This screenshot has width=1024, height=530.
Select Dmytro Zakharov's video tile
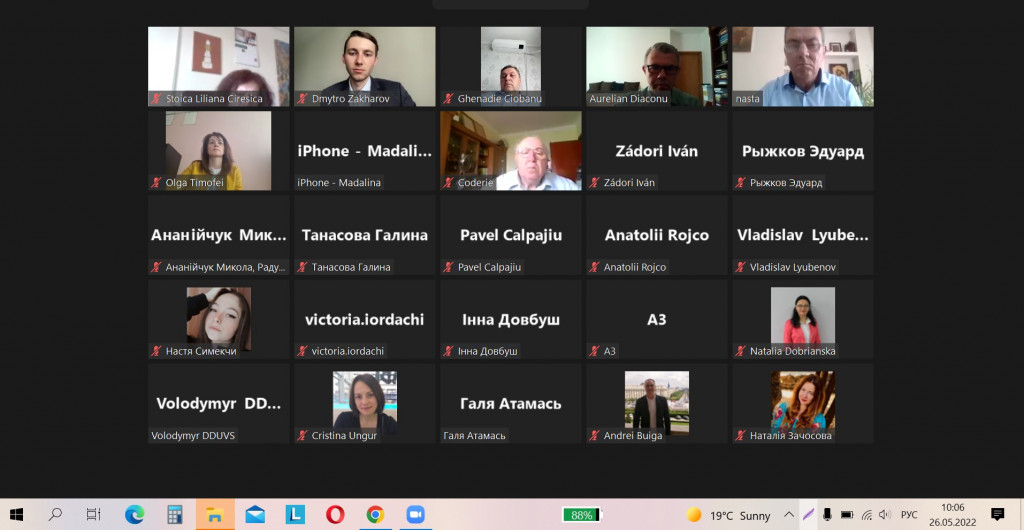click(364, 67)
